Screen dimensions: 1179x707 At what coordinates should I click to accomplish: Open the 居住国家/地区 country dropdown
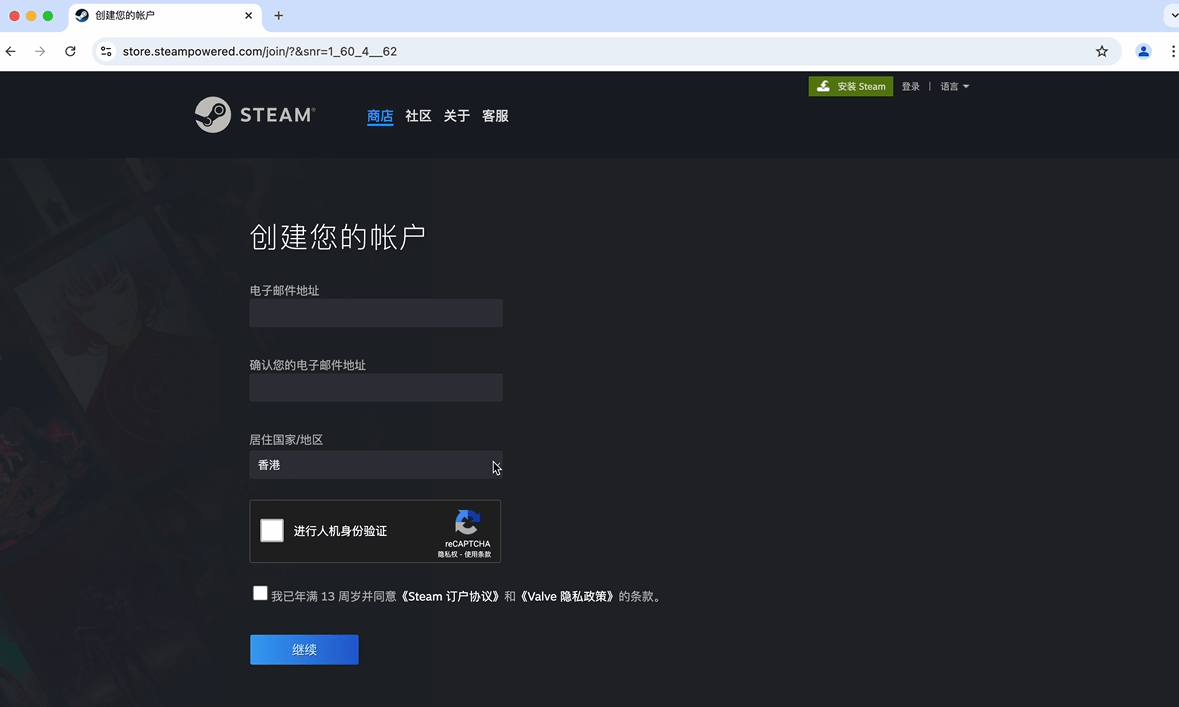click(x=376, y=464)
